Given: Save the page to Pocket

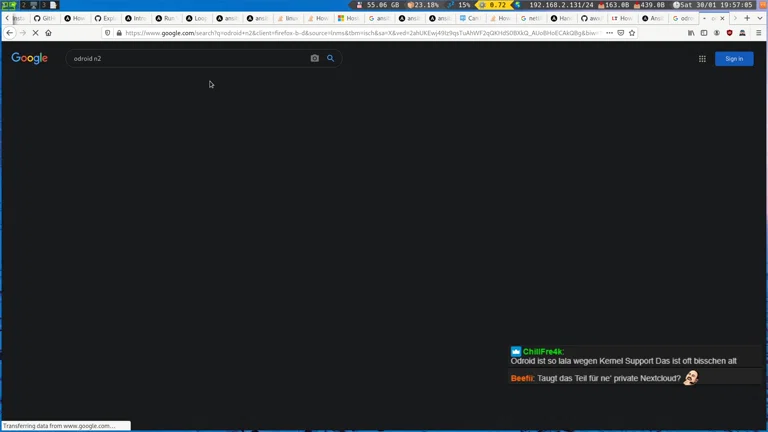Looking at the screenshot, I should 621,33.
